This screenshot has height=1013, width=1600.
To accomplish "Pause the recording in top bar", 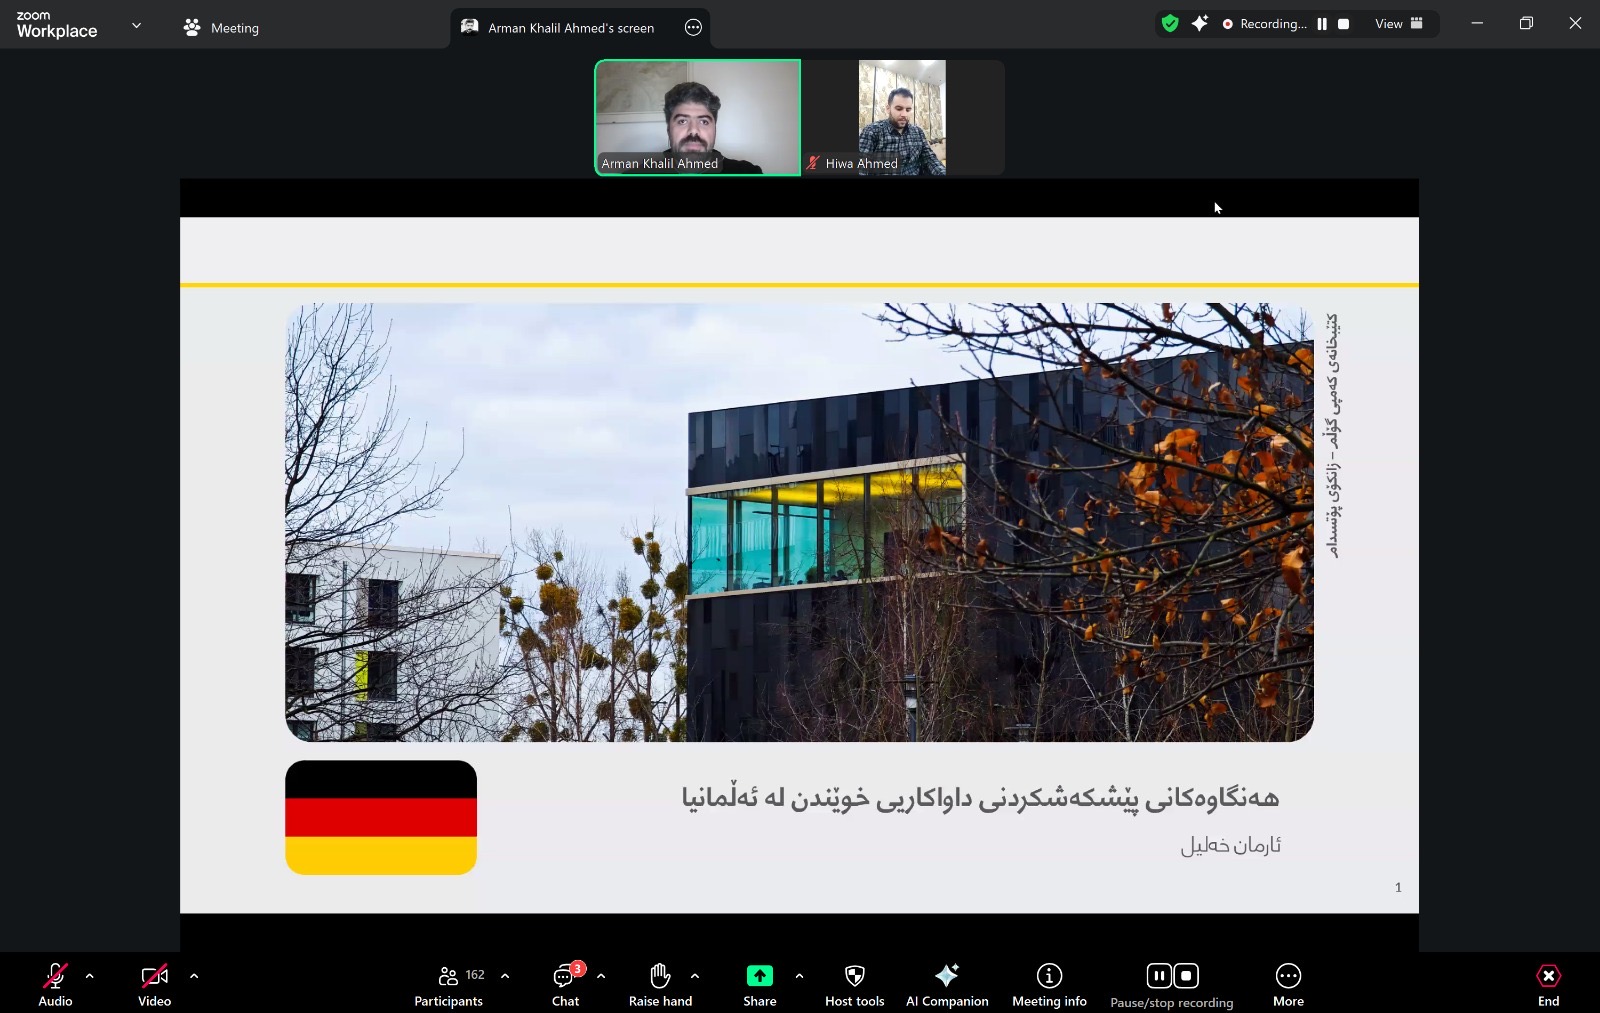I will (x=1322, y=24).
